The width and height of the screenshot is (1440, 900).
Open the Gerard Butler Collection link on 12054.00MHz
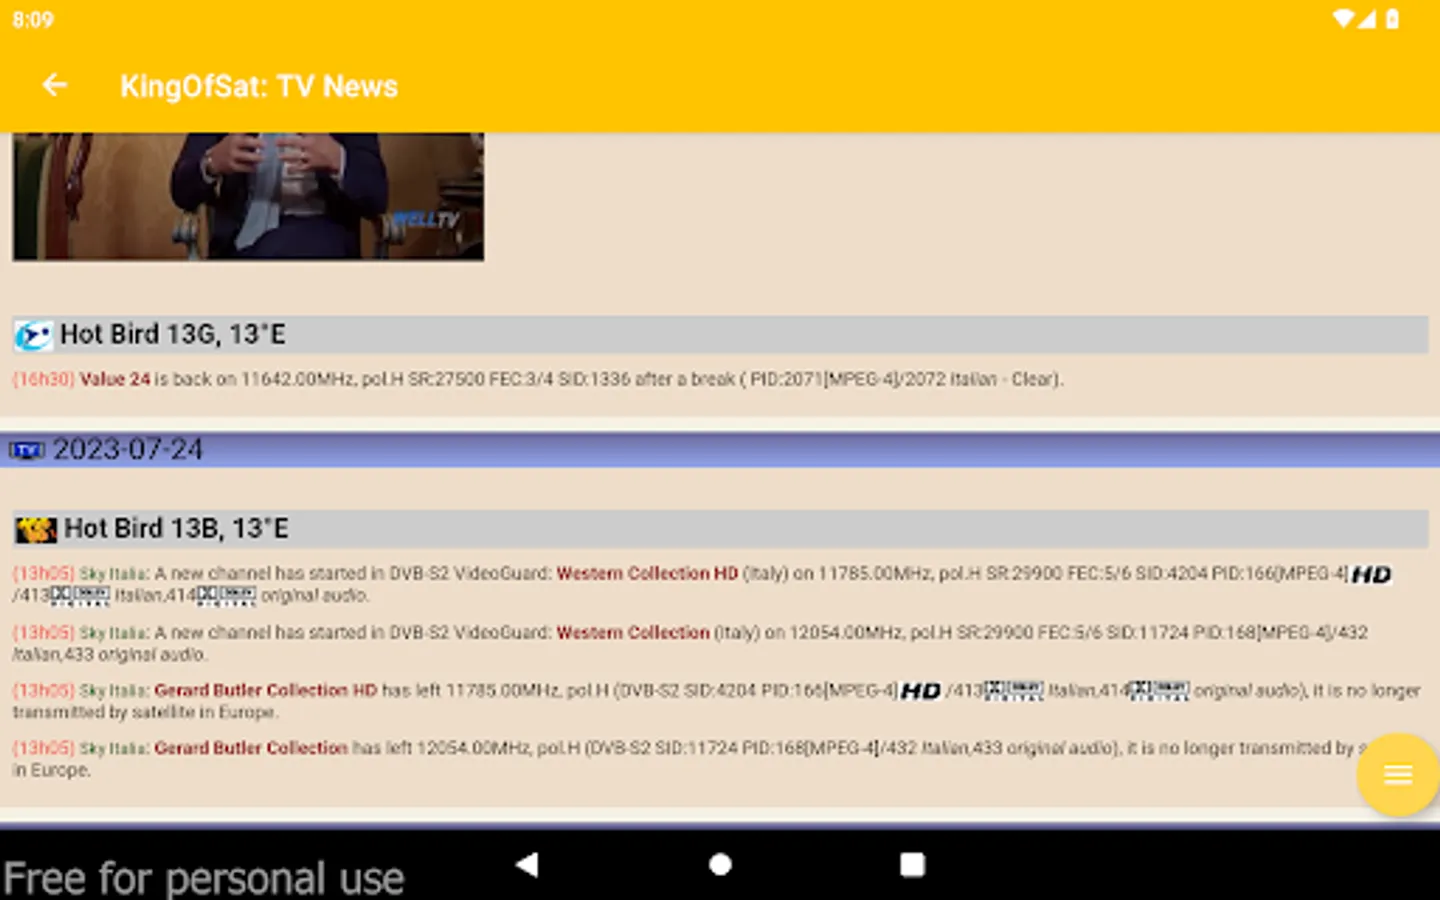(x=251, y=748)
